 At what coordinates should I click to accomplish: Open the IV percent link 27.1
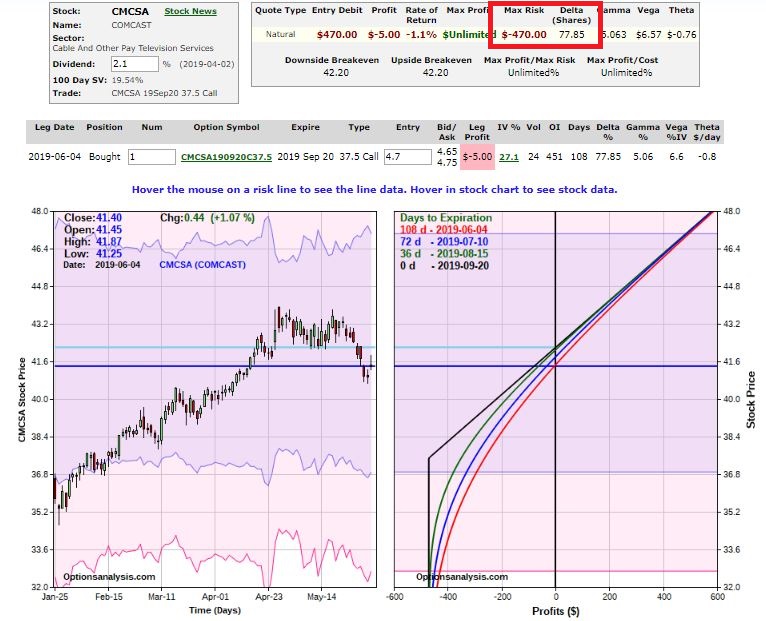click(509, 157)
